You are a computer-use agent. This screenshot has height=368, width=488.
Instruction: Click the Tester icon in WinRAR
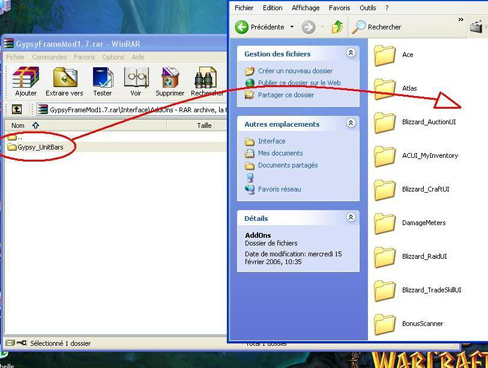tap(102, 82)
